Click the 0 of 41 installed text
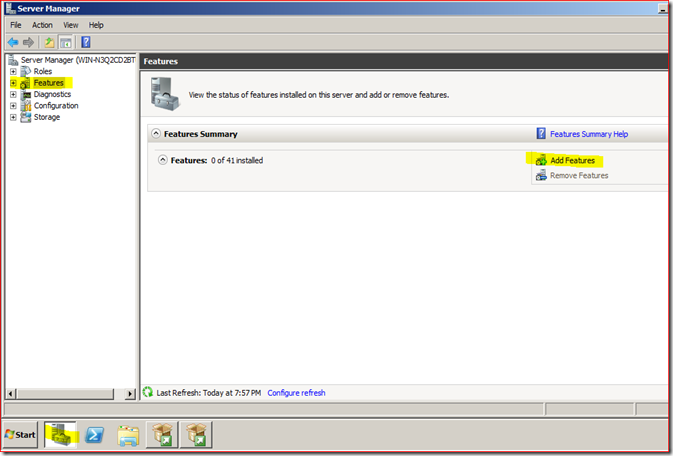The height and width of the screenshot is (456, 673). pos(237,160)
